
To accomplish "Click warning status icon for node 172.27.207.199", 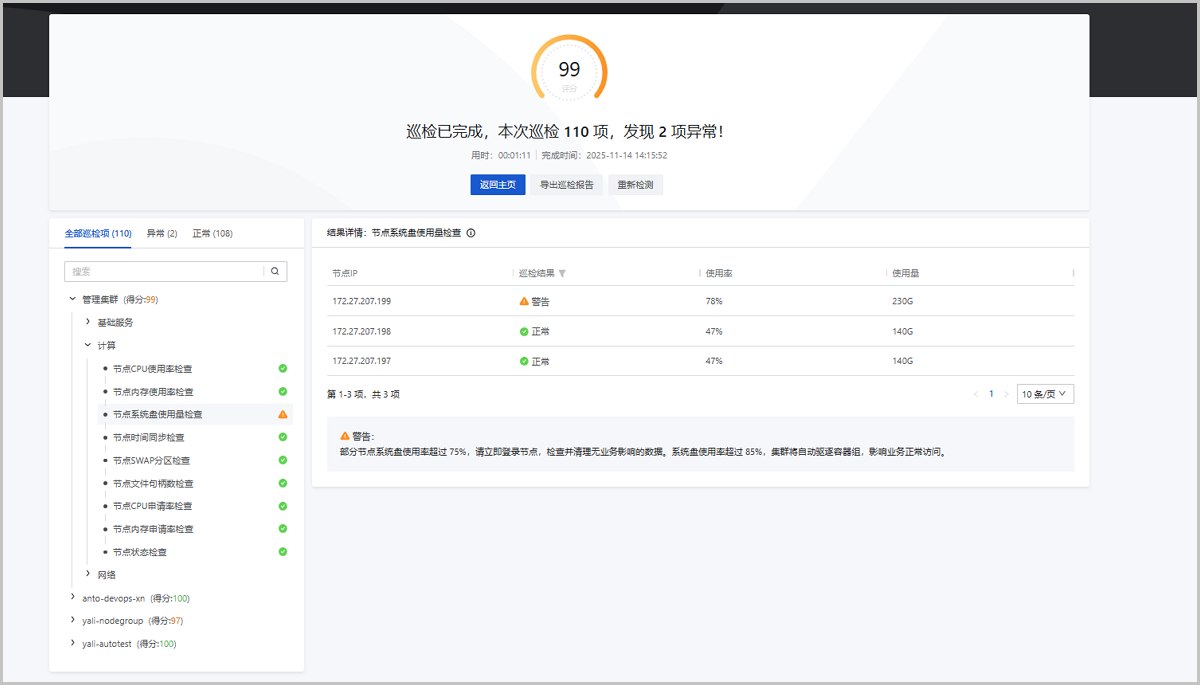I will (524, 301).
